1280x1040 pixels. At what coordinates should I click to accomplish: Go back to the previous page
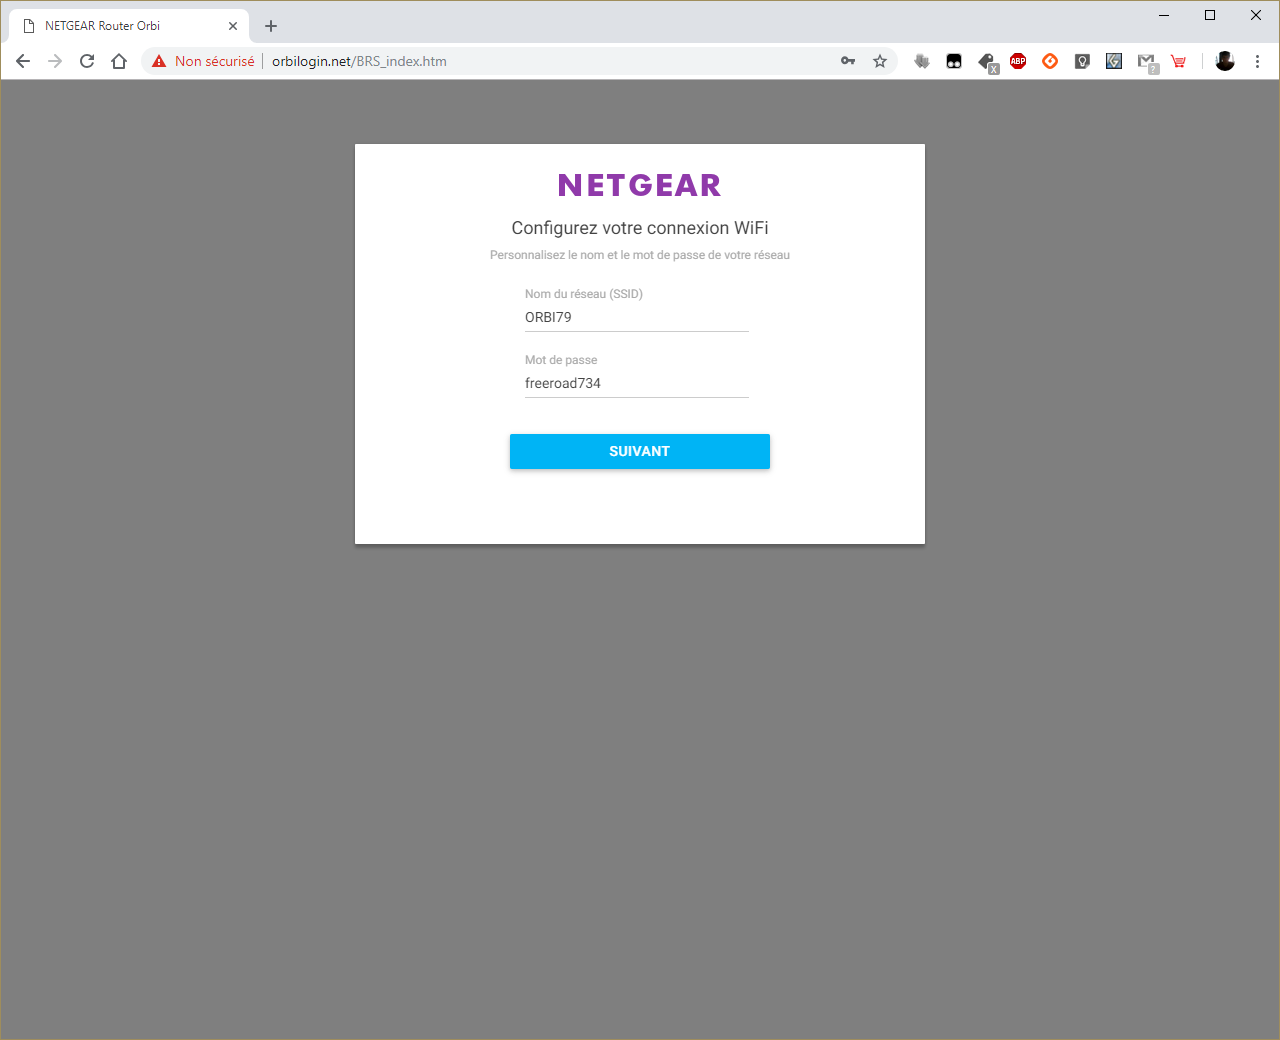[x=23, y=61]
